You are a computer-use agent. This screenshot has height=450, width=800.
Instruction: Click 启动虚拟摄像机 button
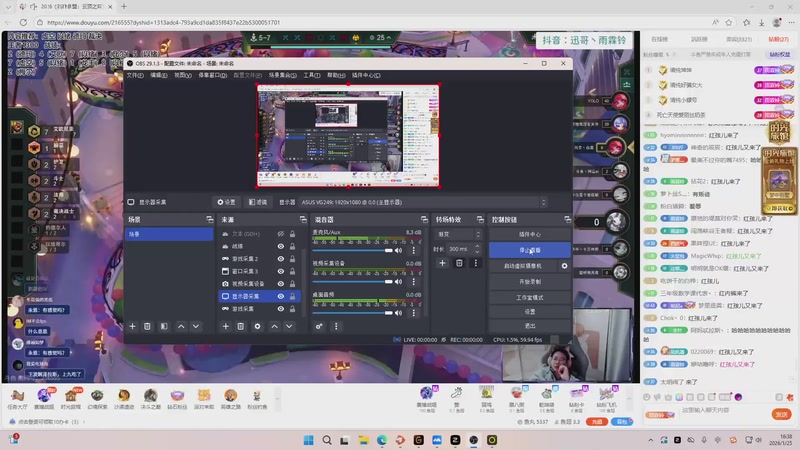(x=523, y=266)
